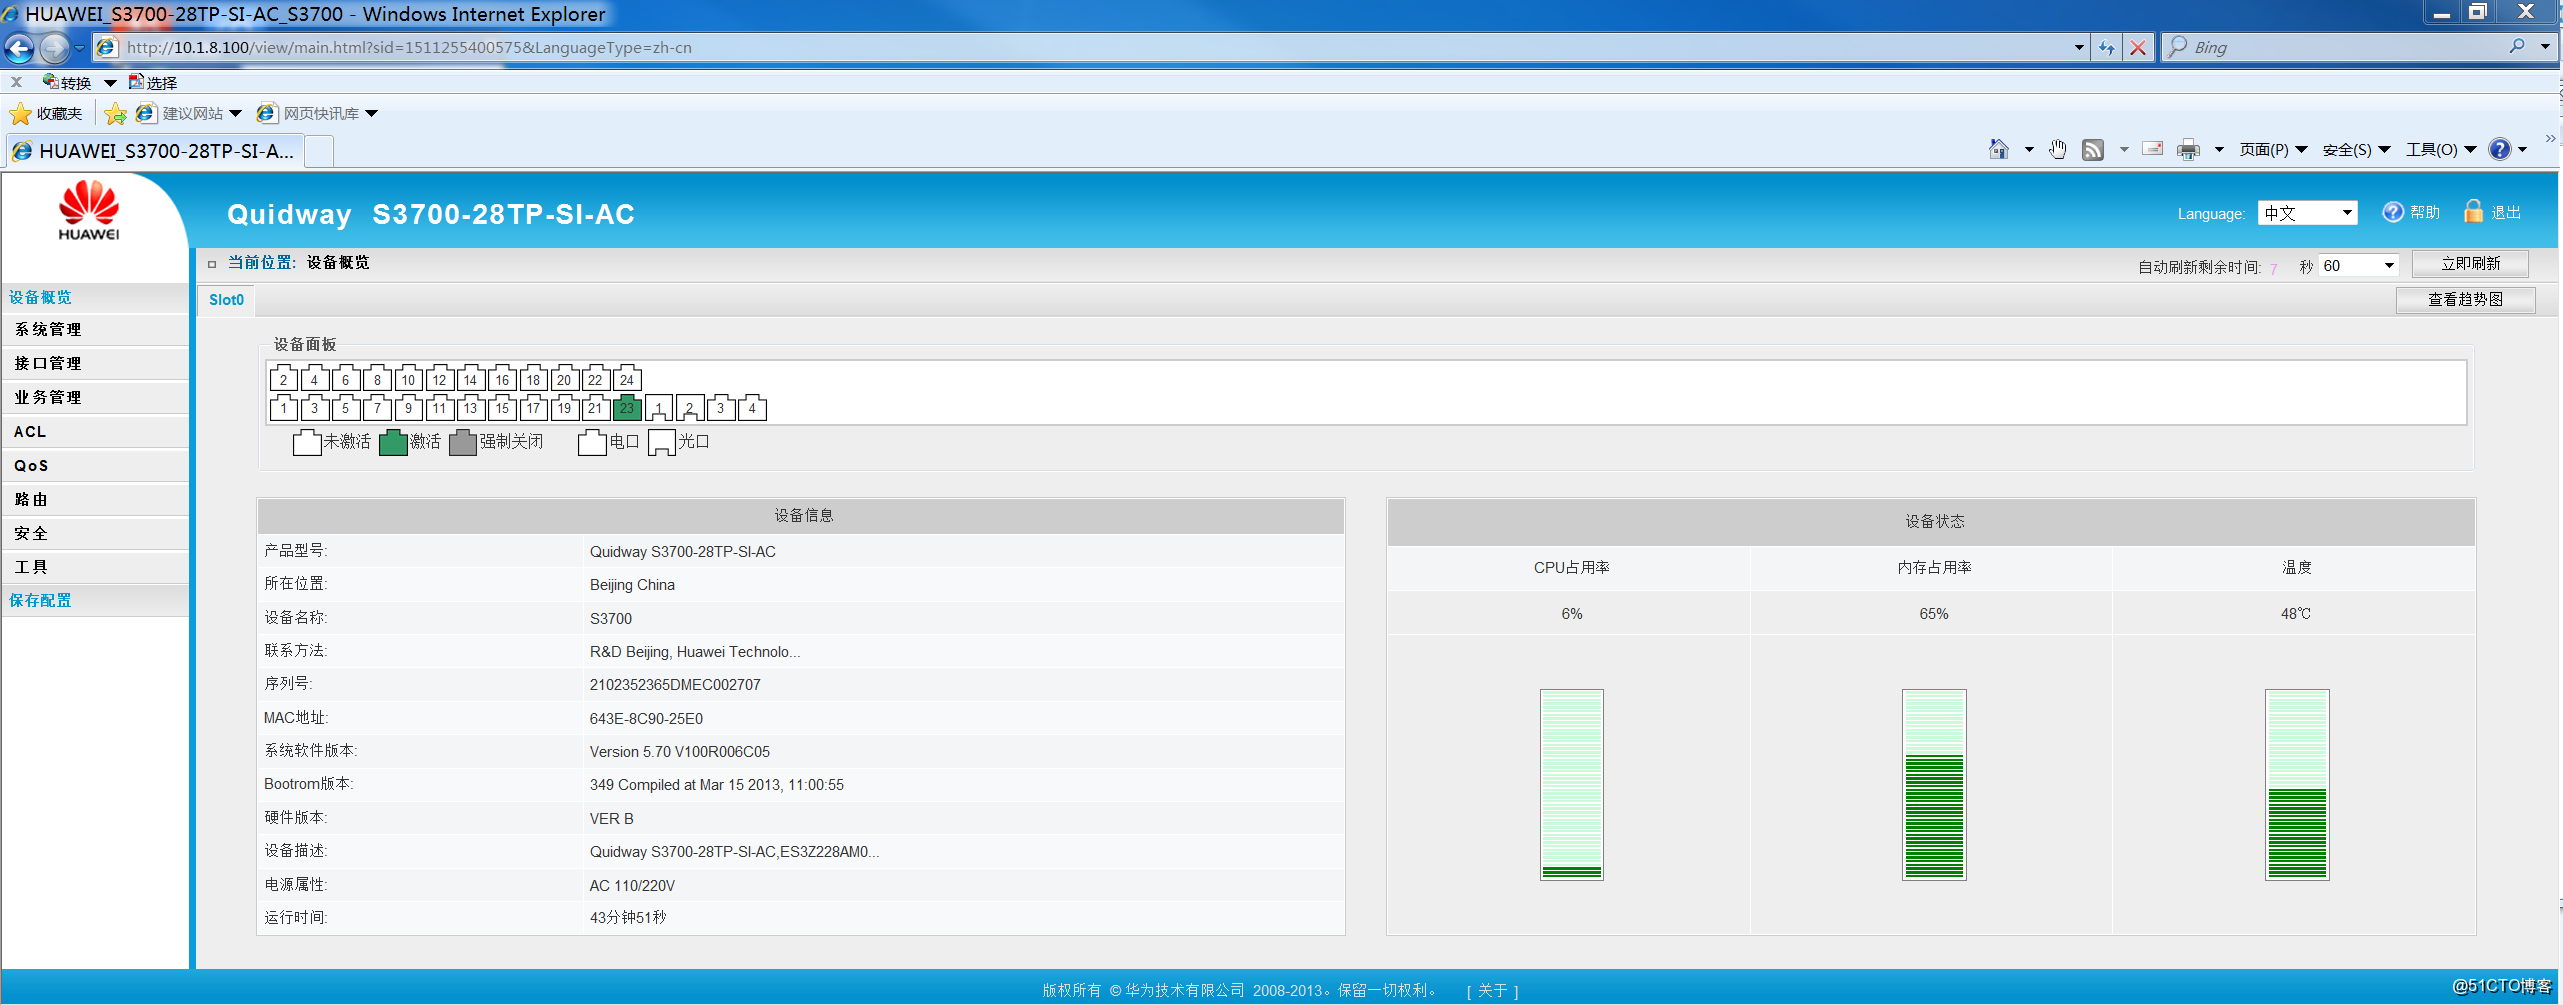Click 保存配置 in the sidebar
Image resolution: width=2563 pixels, height=1005 pixels.
[x=95, y=600]
